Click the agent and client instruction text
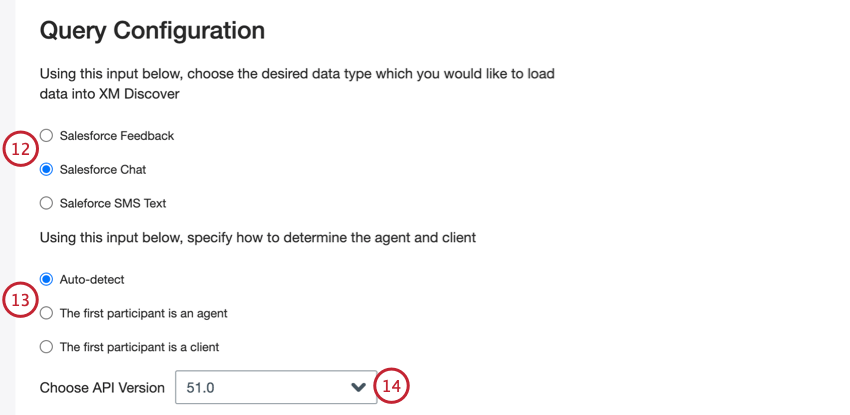 click(x=257, y=237)
